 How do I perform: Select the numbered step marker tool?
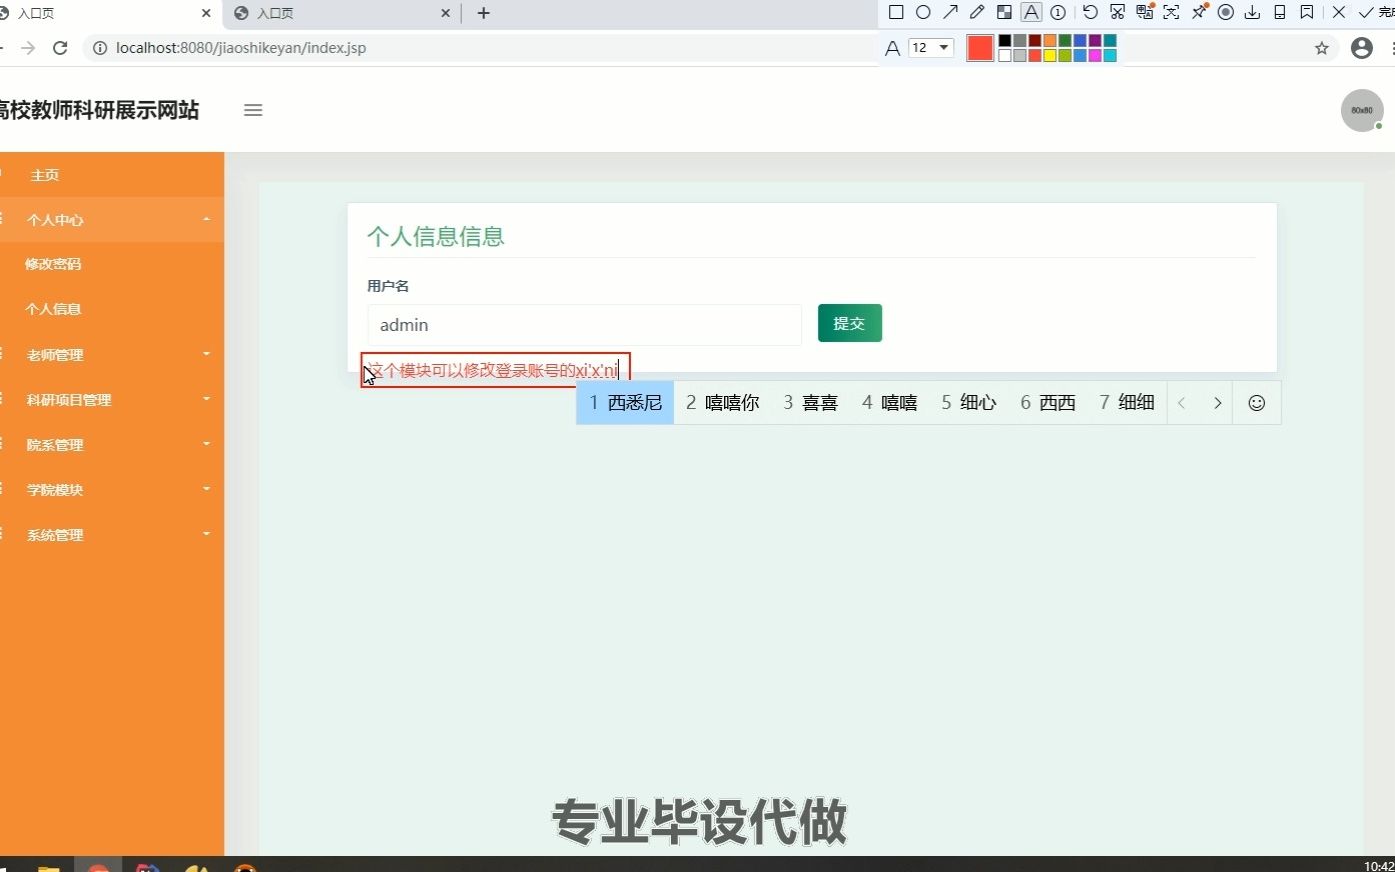pyautogui.click(x=1058, y=13)
